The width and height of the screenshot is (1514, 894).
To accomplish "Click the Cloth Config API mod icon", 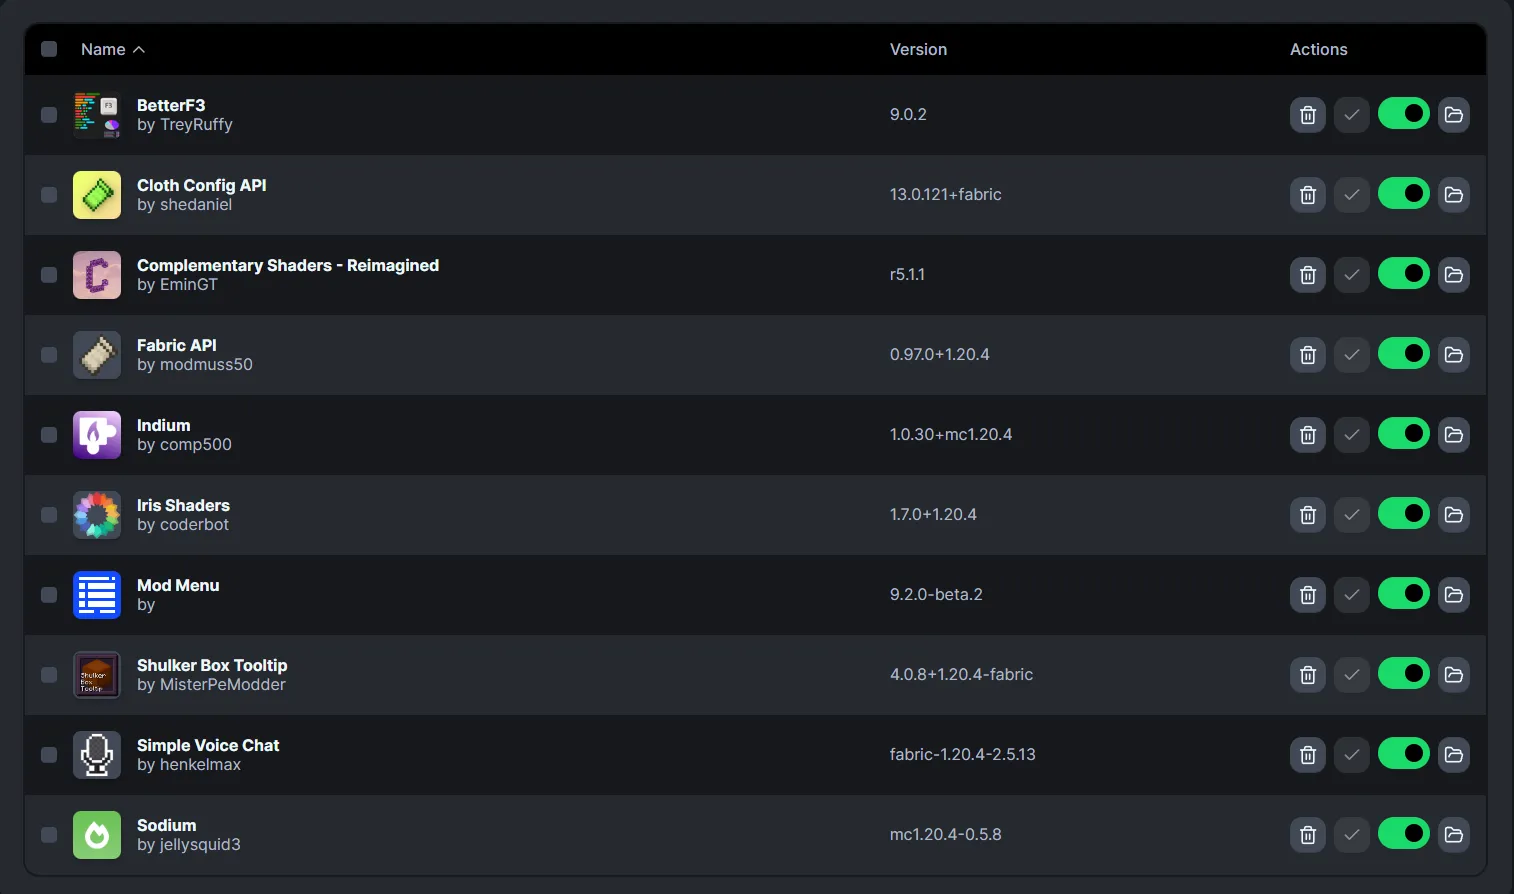I will click(97, 195).
